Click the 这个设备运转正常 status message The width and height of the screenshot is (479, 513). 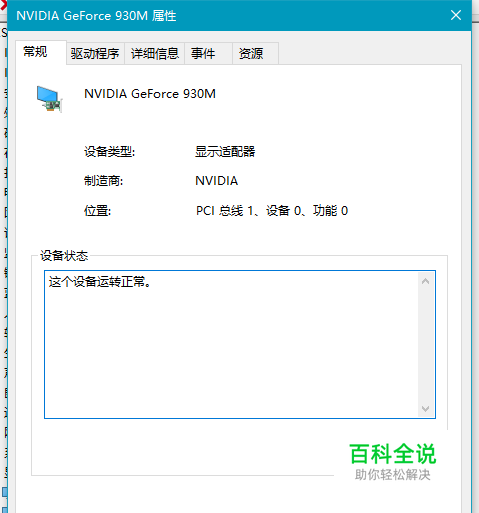pyautogui.click(x=100, y=282)
